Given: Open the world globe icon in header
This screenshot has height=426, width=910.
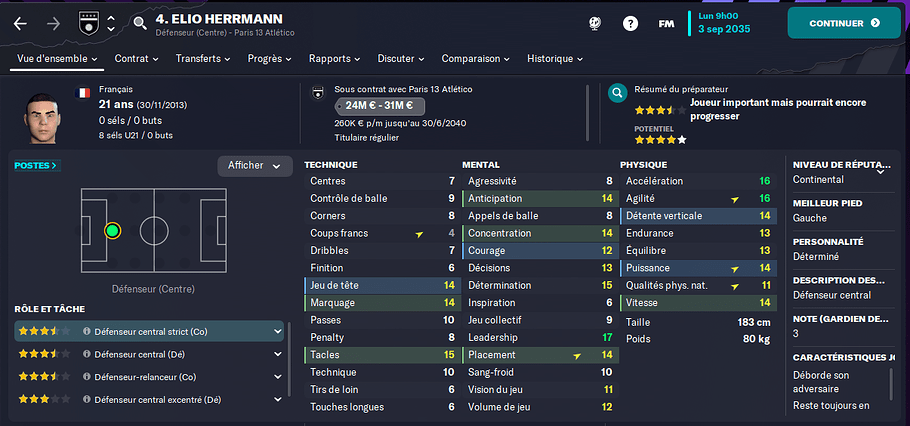Looking at the screenshot, I should coord(595,23).
